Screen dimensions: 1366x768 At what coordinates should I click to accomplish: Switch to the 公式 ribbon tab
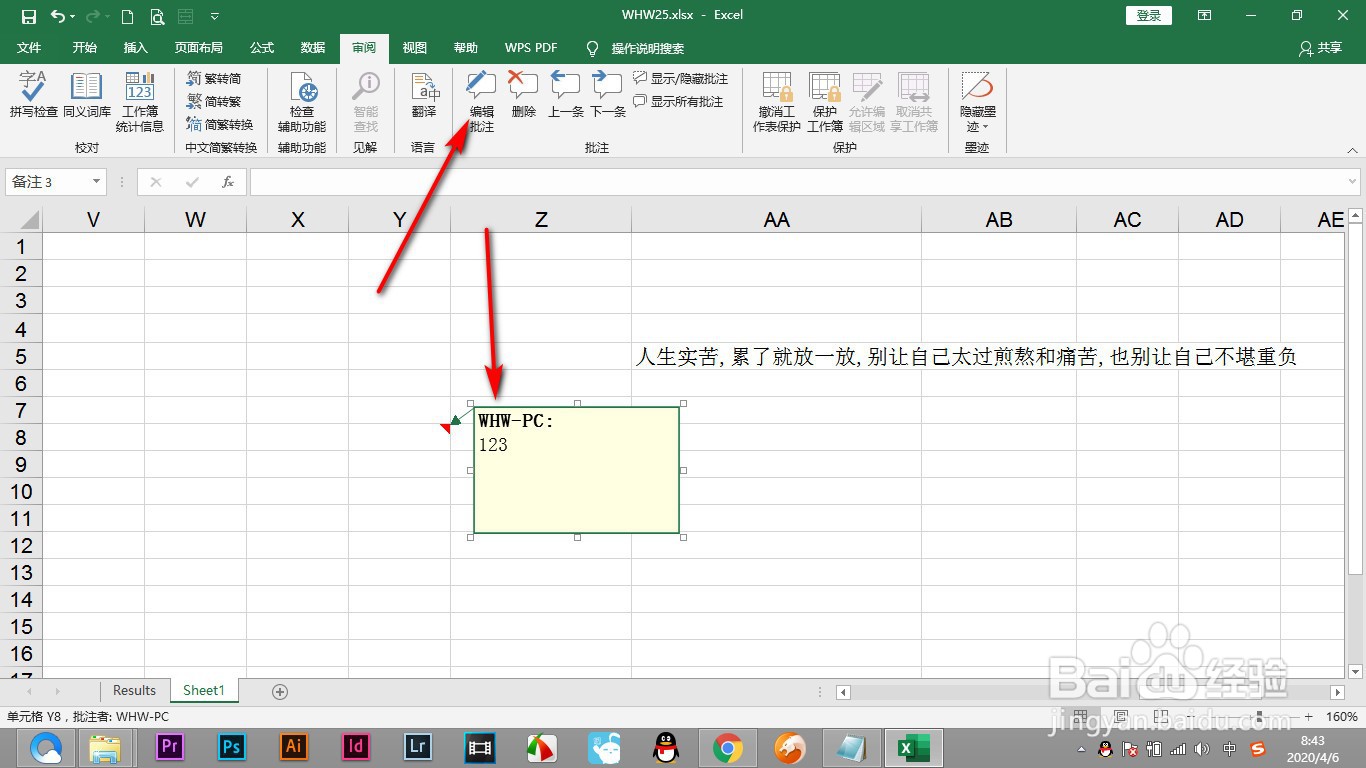coord(262,48)
